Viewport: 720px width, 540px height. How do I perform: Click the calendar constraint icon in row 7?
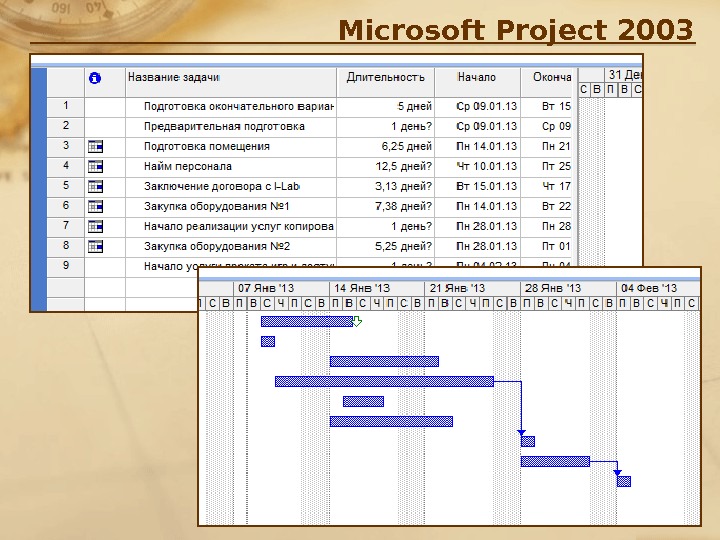[96, 226]
